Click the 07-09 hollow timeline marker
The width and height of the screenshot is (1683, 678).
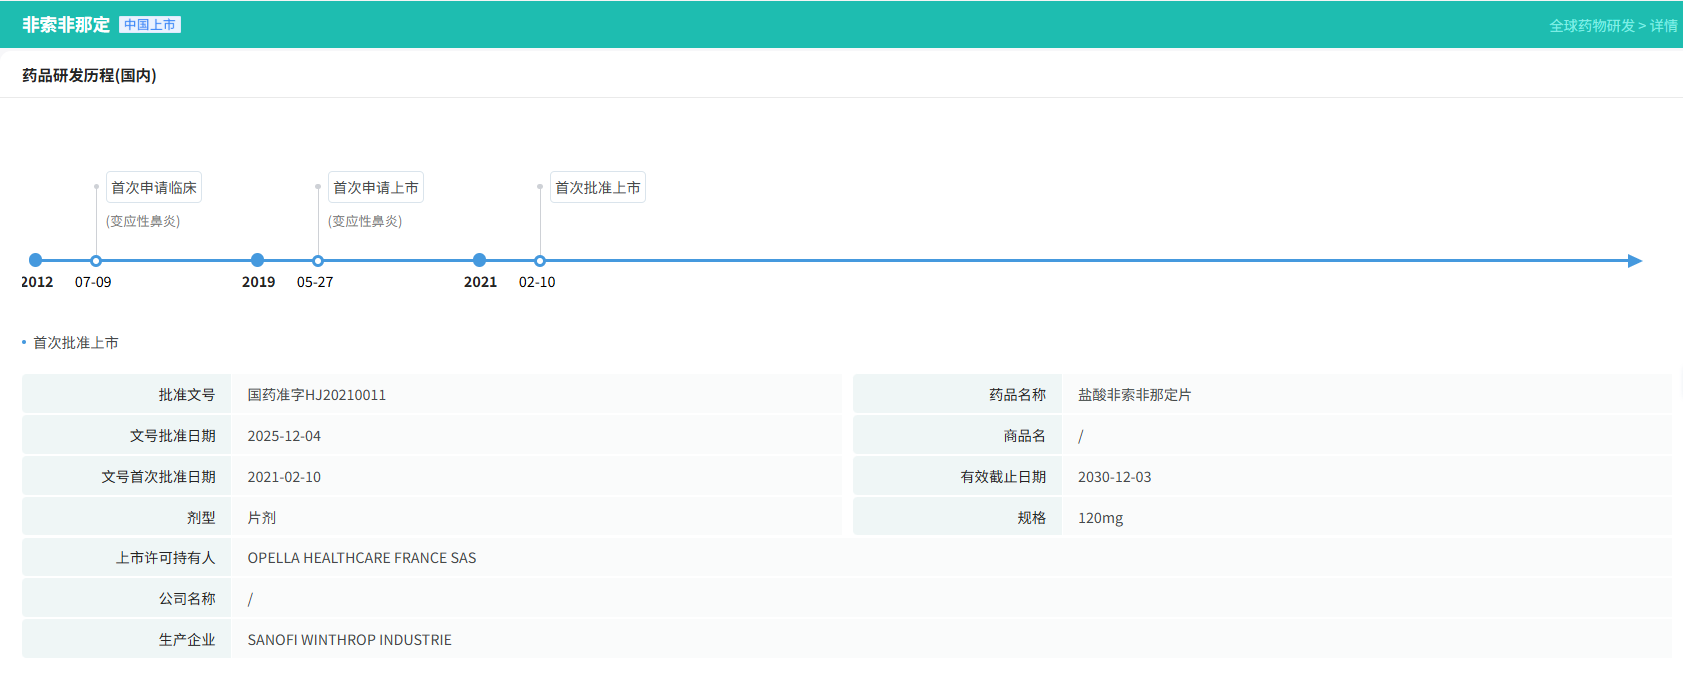click(x=96, y=261)
